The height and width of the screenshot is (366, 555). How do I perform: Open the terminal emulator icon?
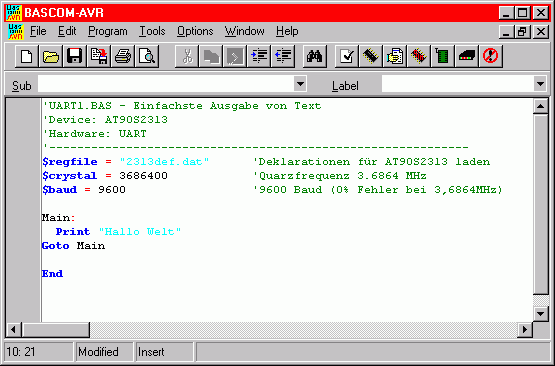467,56
